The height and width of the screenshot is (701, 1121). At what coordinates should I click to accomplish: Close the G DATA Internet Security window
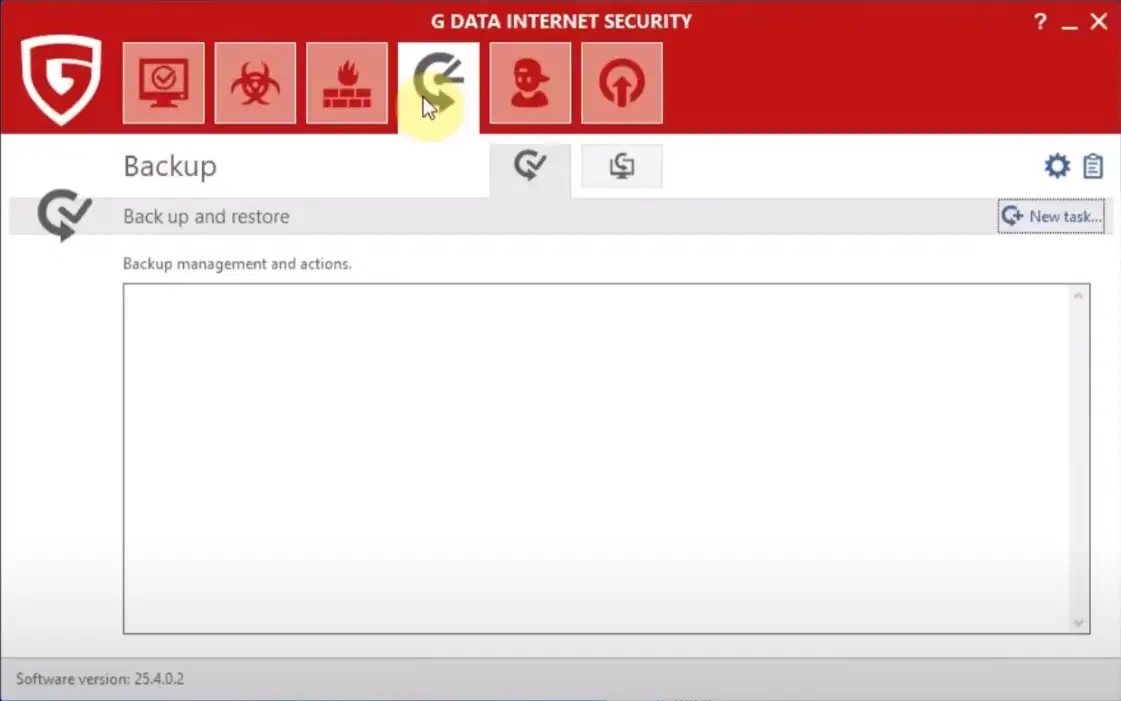pos(1099,22)
